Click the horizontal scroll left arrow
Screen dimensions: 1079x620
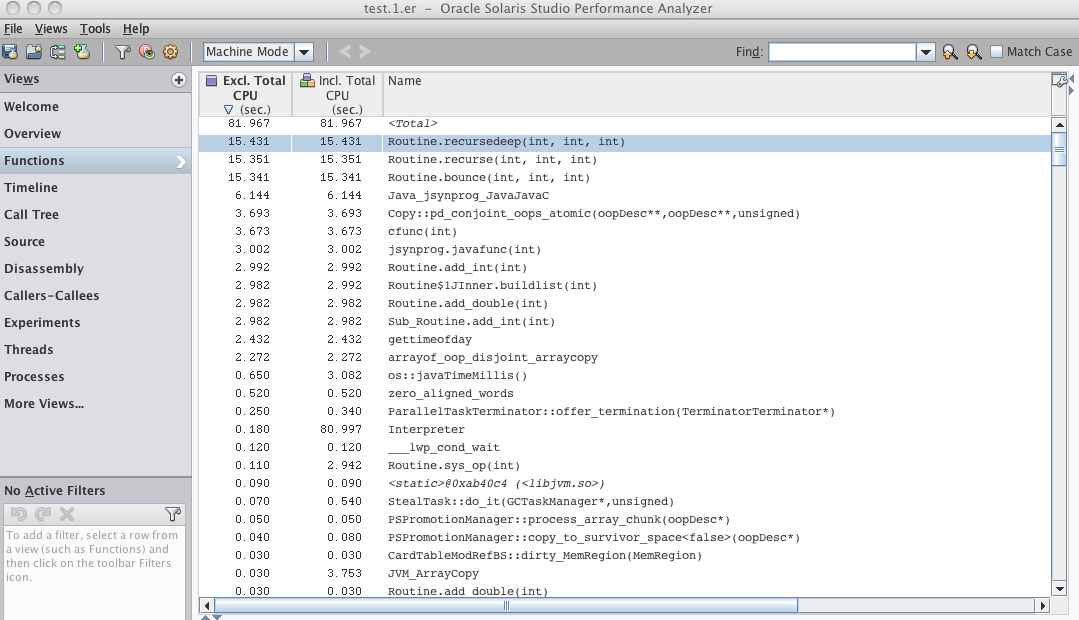point(206,606)
